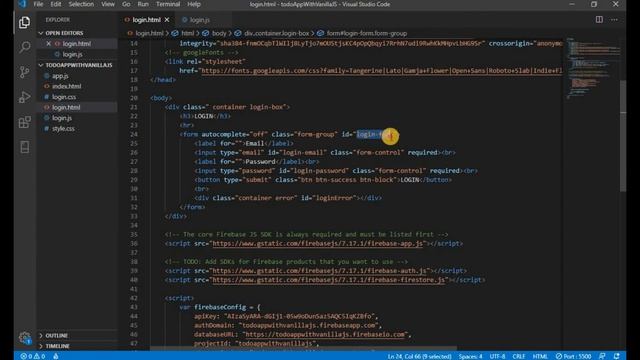Click the Port : 5500 Live Server indicator
Screen dimensions: 640x360
(x=573, y=356)
